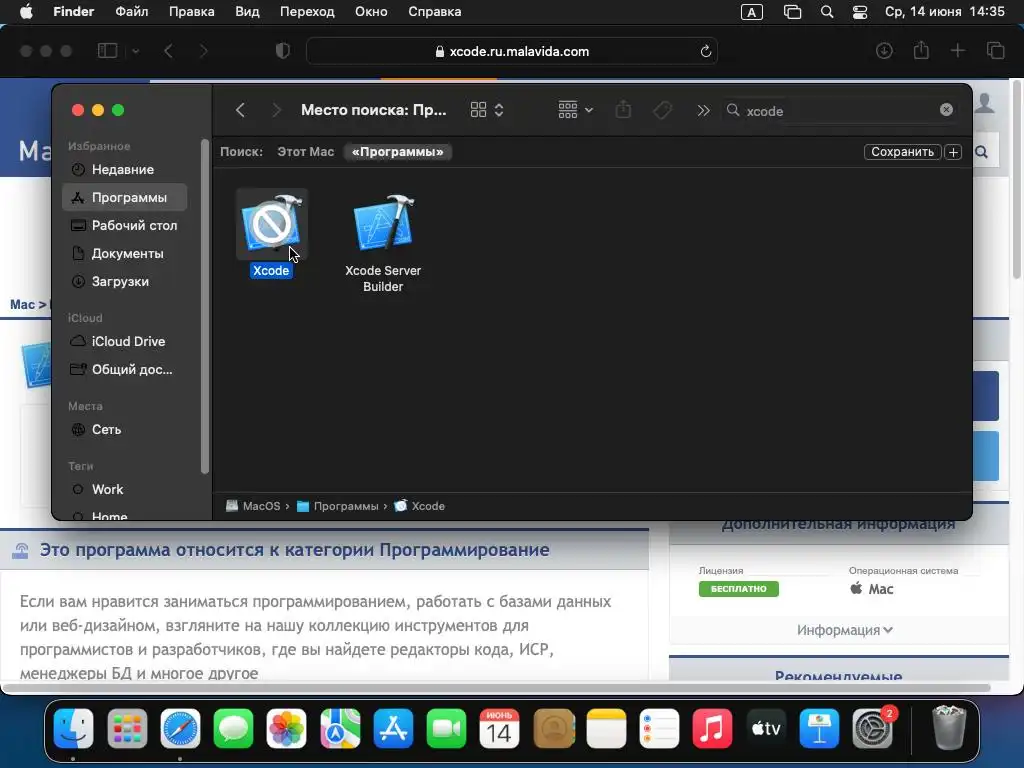Open the Trash in the Dock

948,728
